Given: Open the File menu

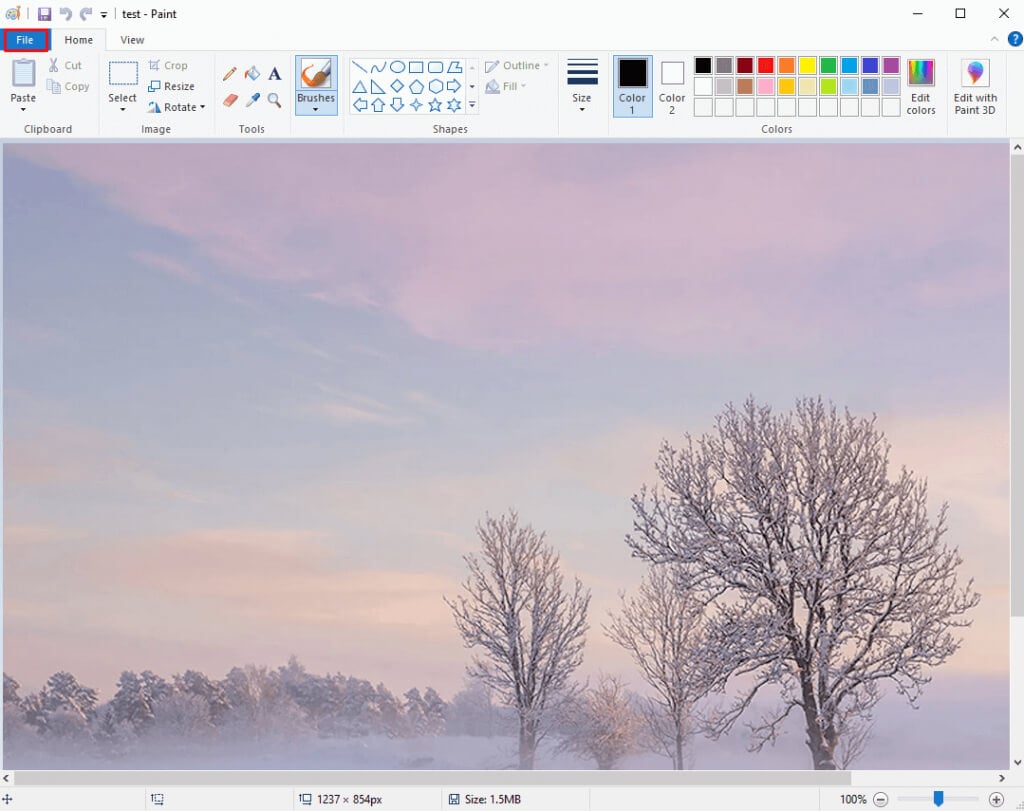Looking at the screenshot, I should [25, 40].
